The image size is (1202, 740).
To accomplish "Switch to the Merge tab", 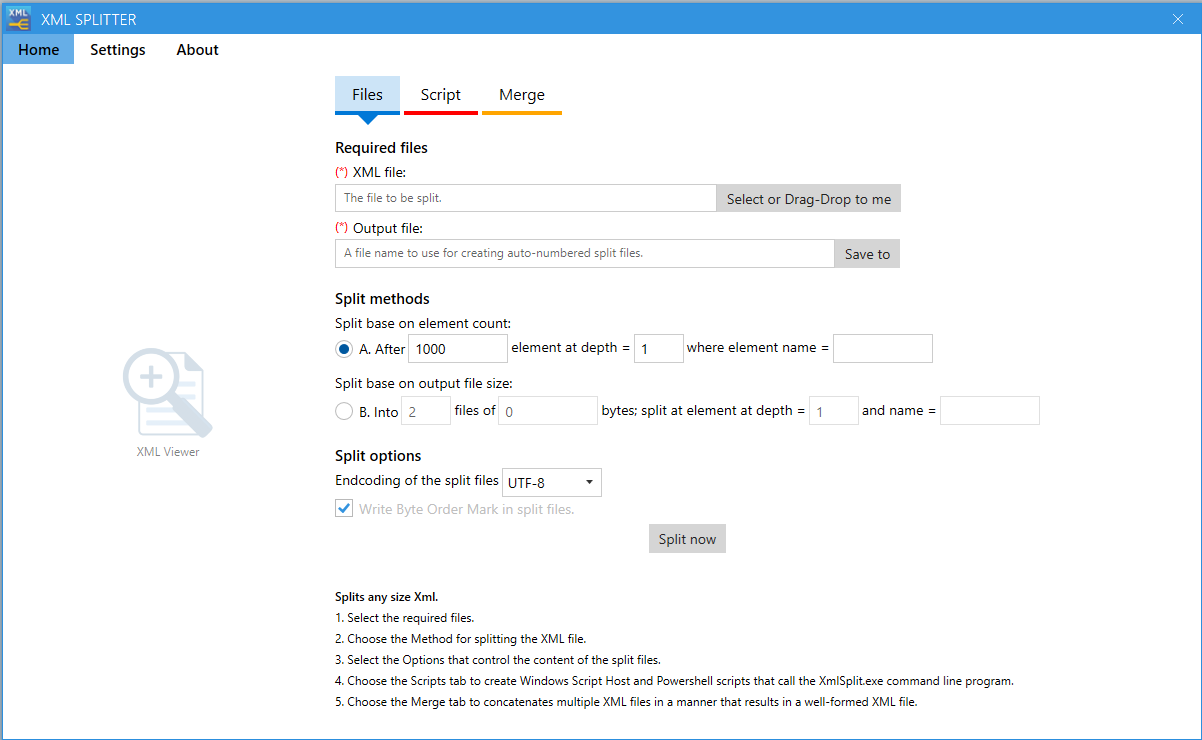I will point(522,95).
